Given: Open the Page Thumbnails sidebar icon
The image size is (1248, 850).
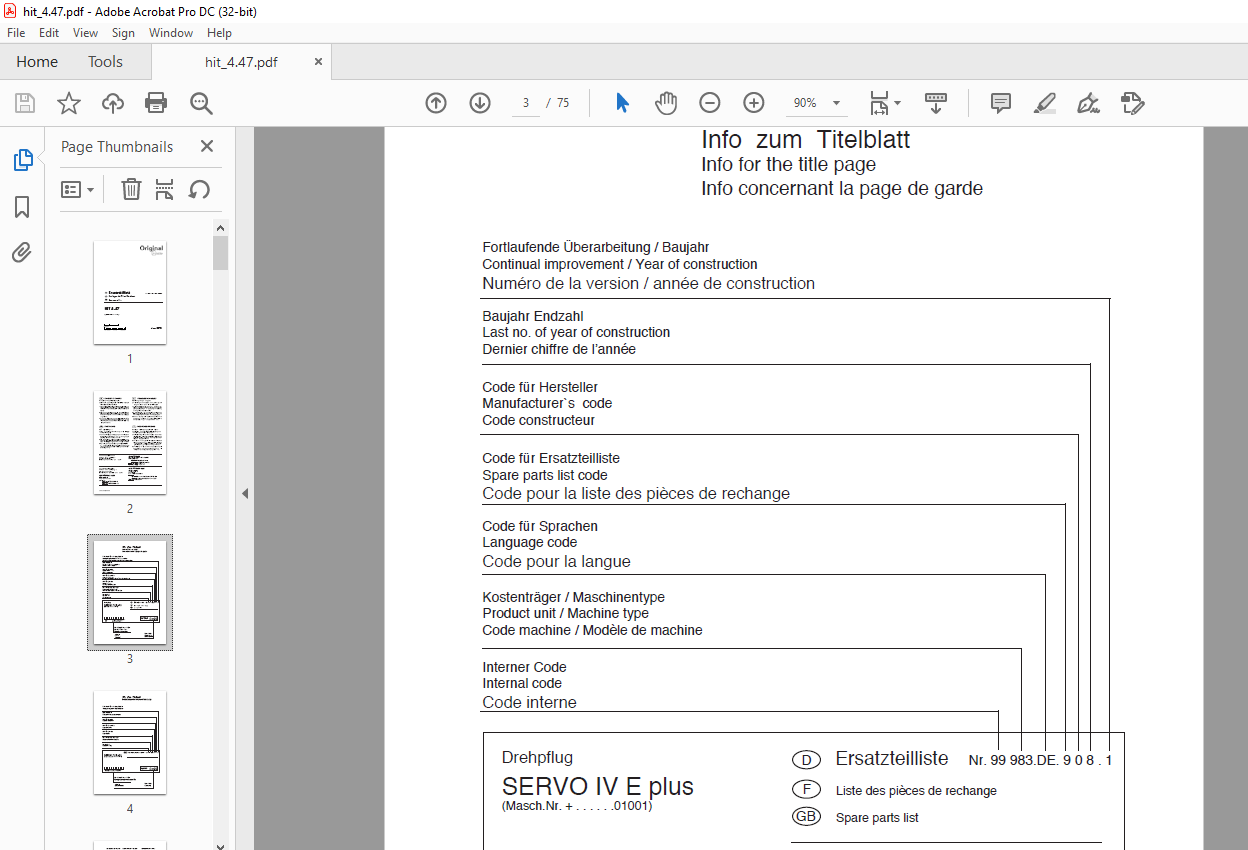Looking at the screenshot, I should point(22,160).
